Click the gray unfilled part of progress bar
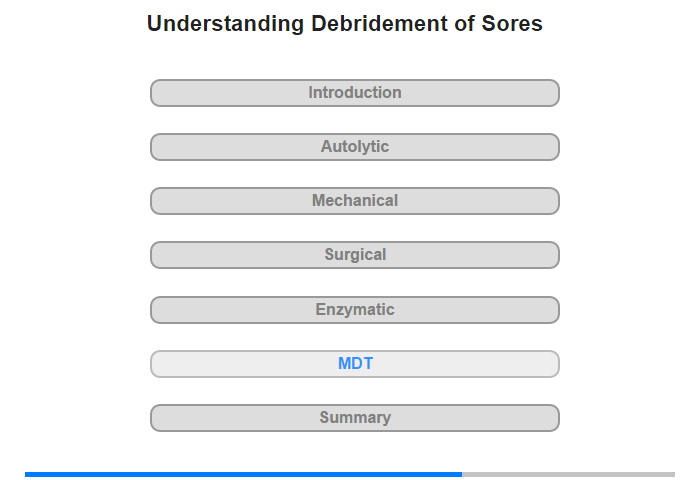 click(568, 474)
